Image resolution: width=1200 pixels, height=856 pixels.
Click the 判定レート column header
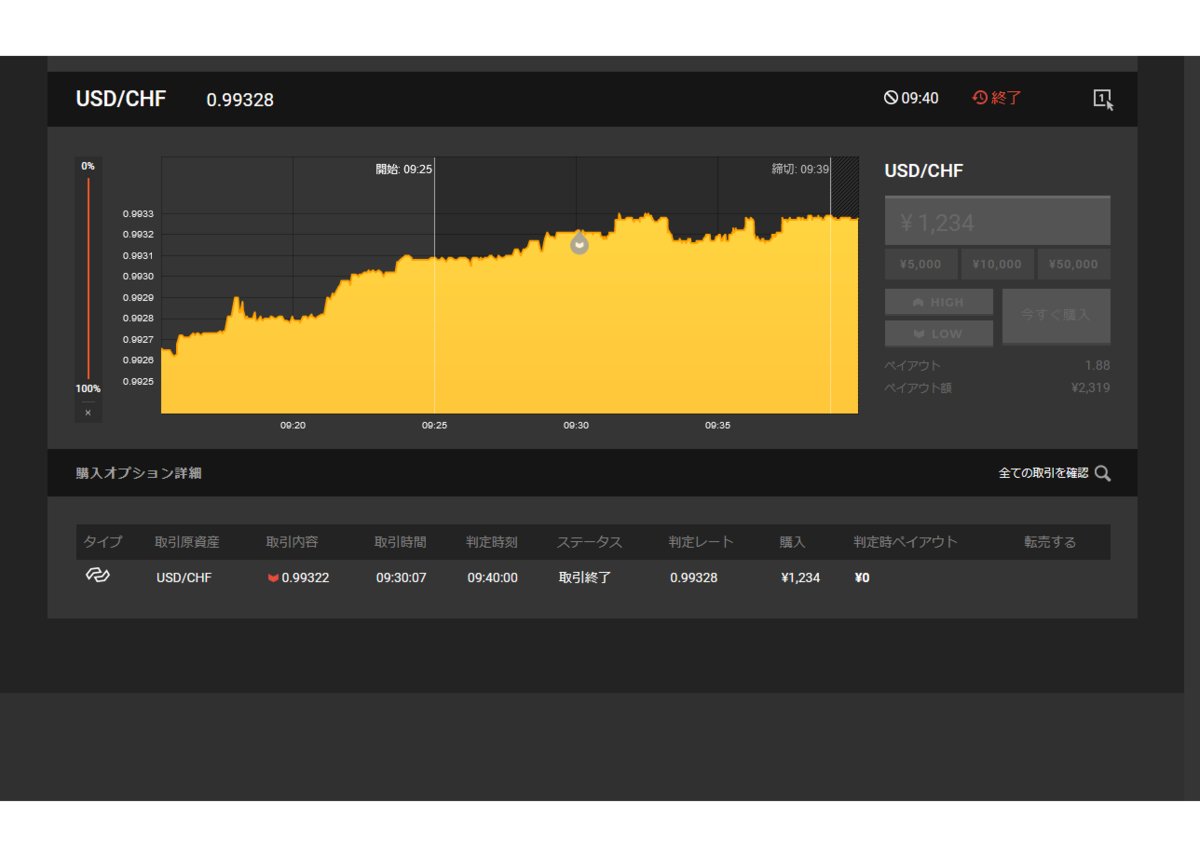pos(701,542)
